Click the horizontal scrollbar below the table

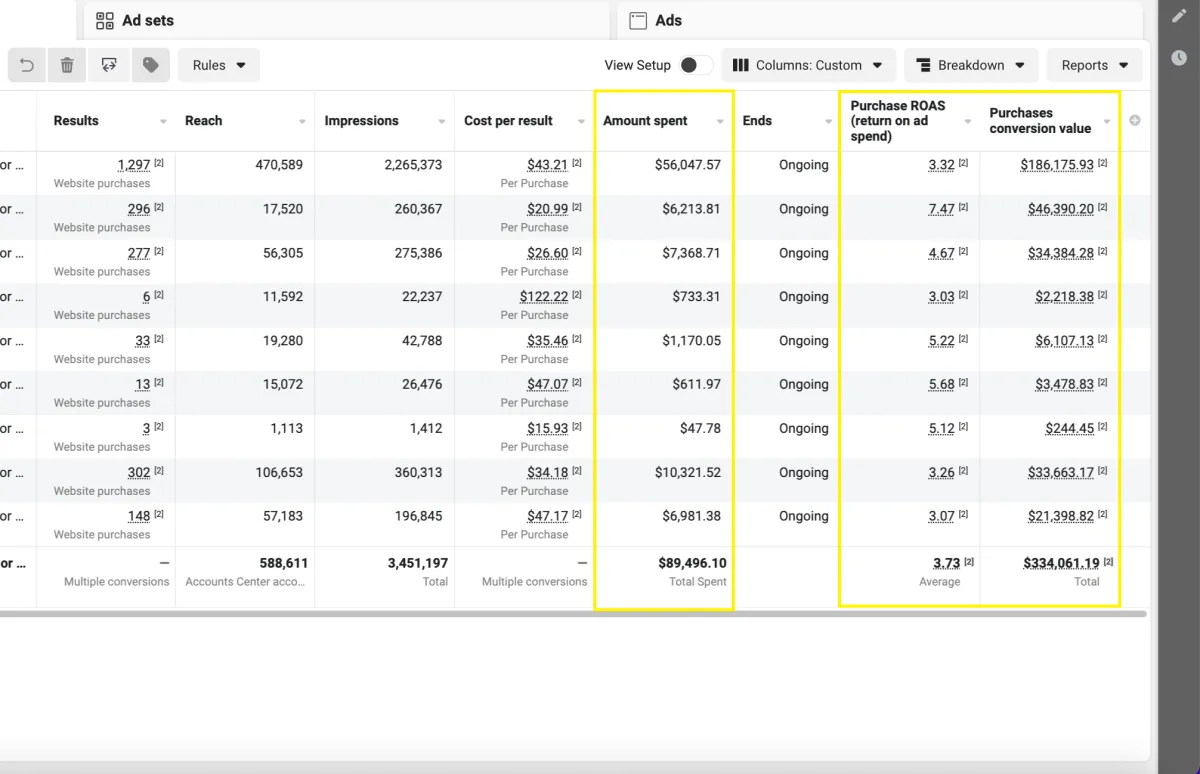pyautogui.click(x=573, y=614)
